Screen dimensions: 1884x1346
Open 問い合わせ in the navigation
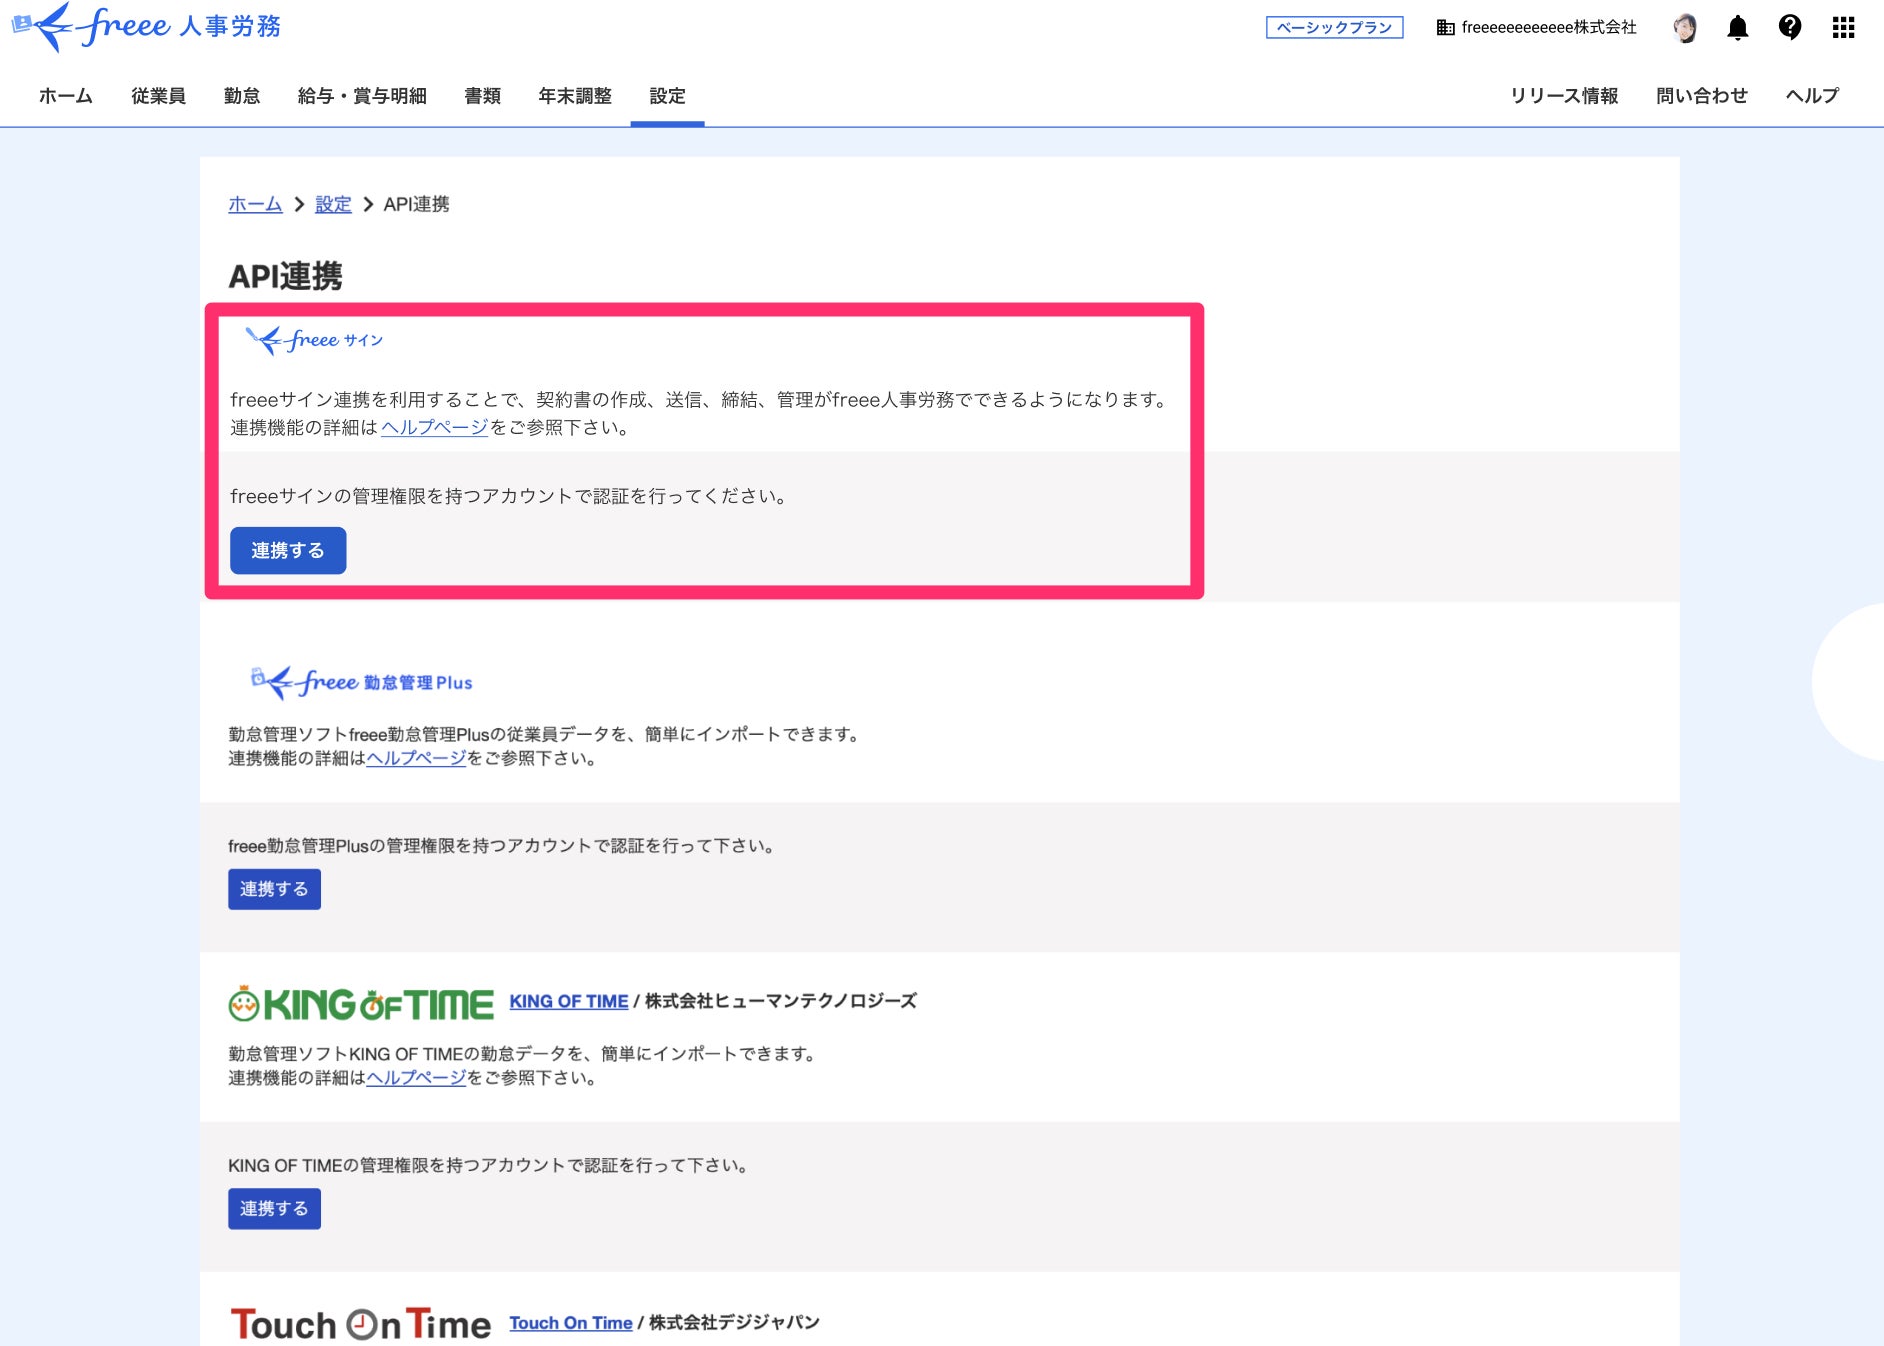(x=1702, y=96)
